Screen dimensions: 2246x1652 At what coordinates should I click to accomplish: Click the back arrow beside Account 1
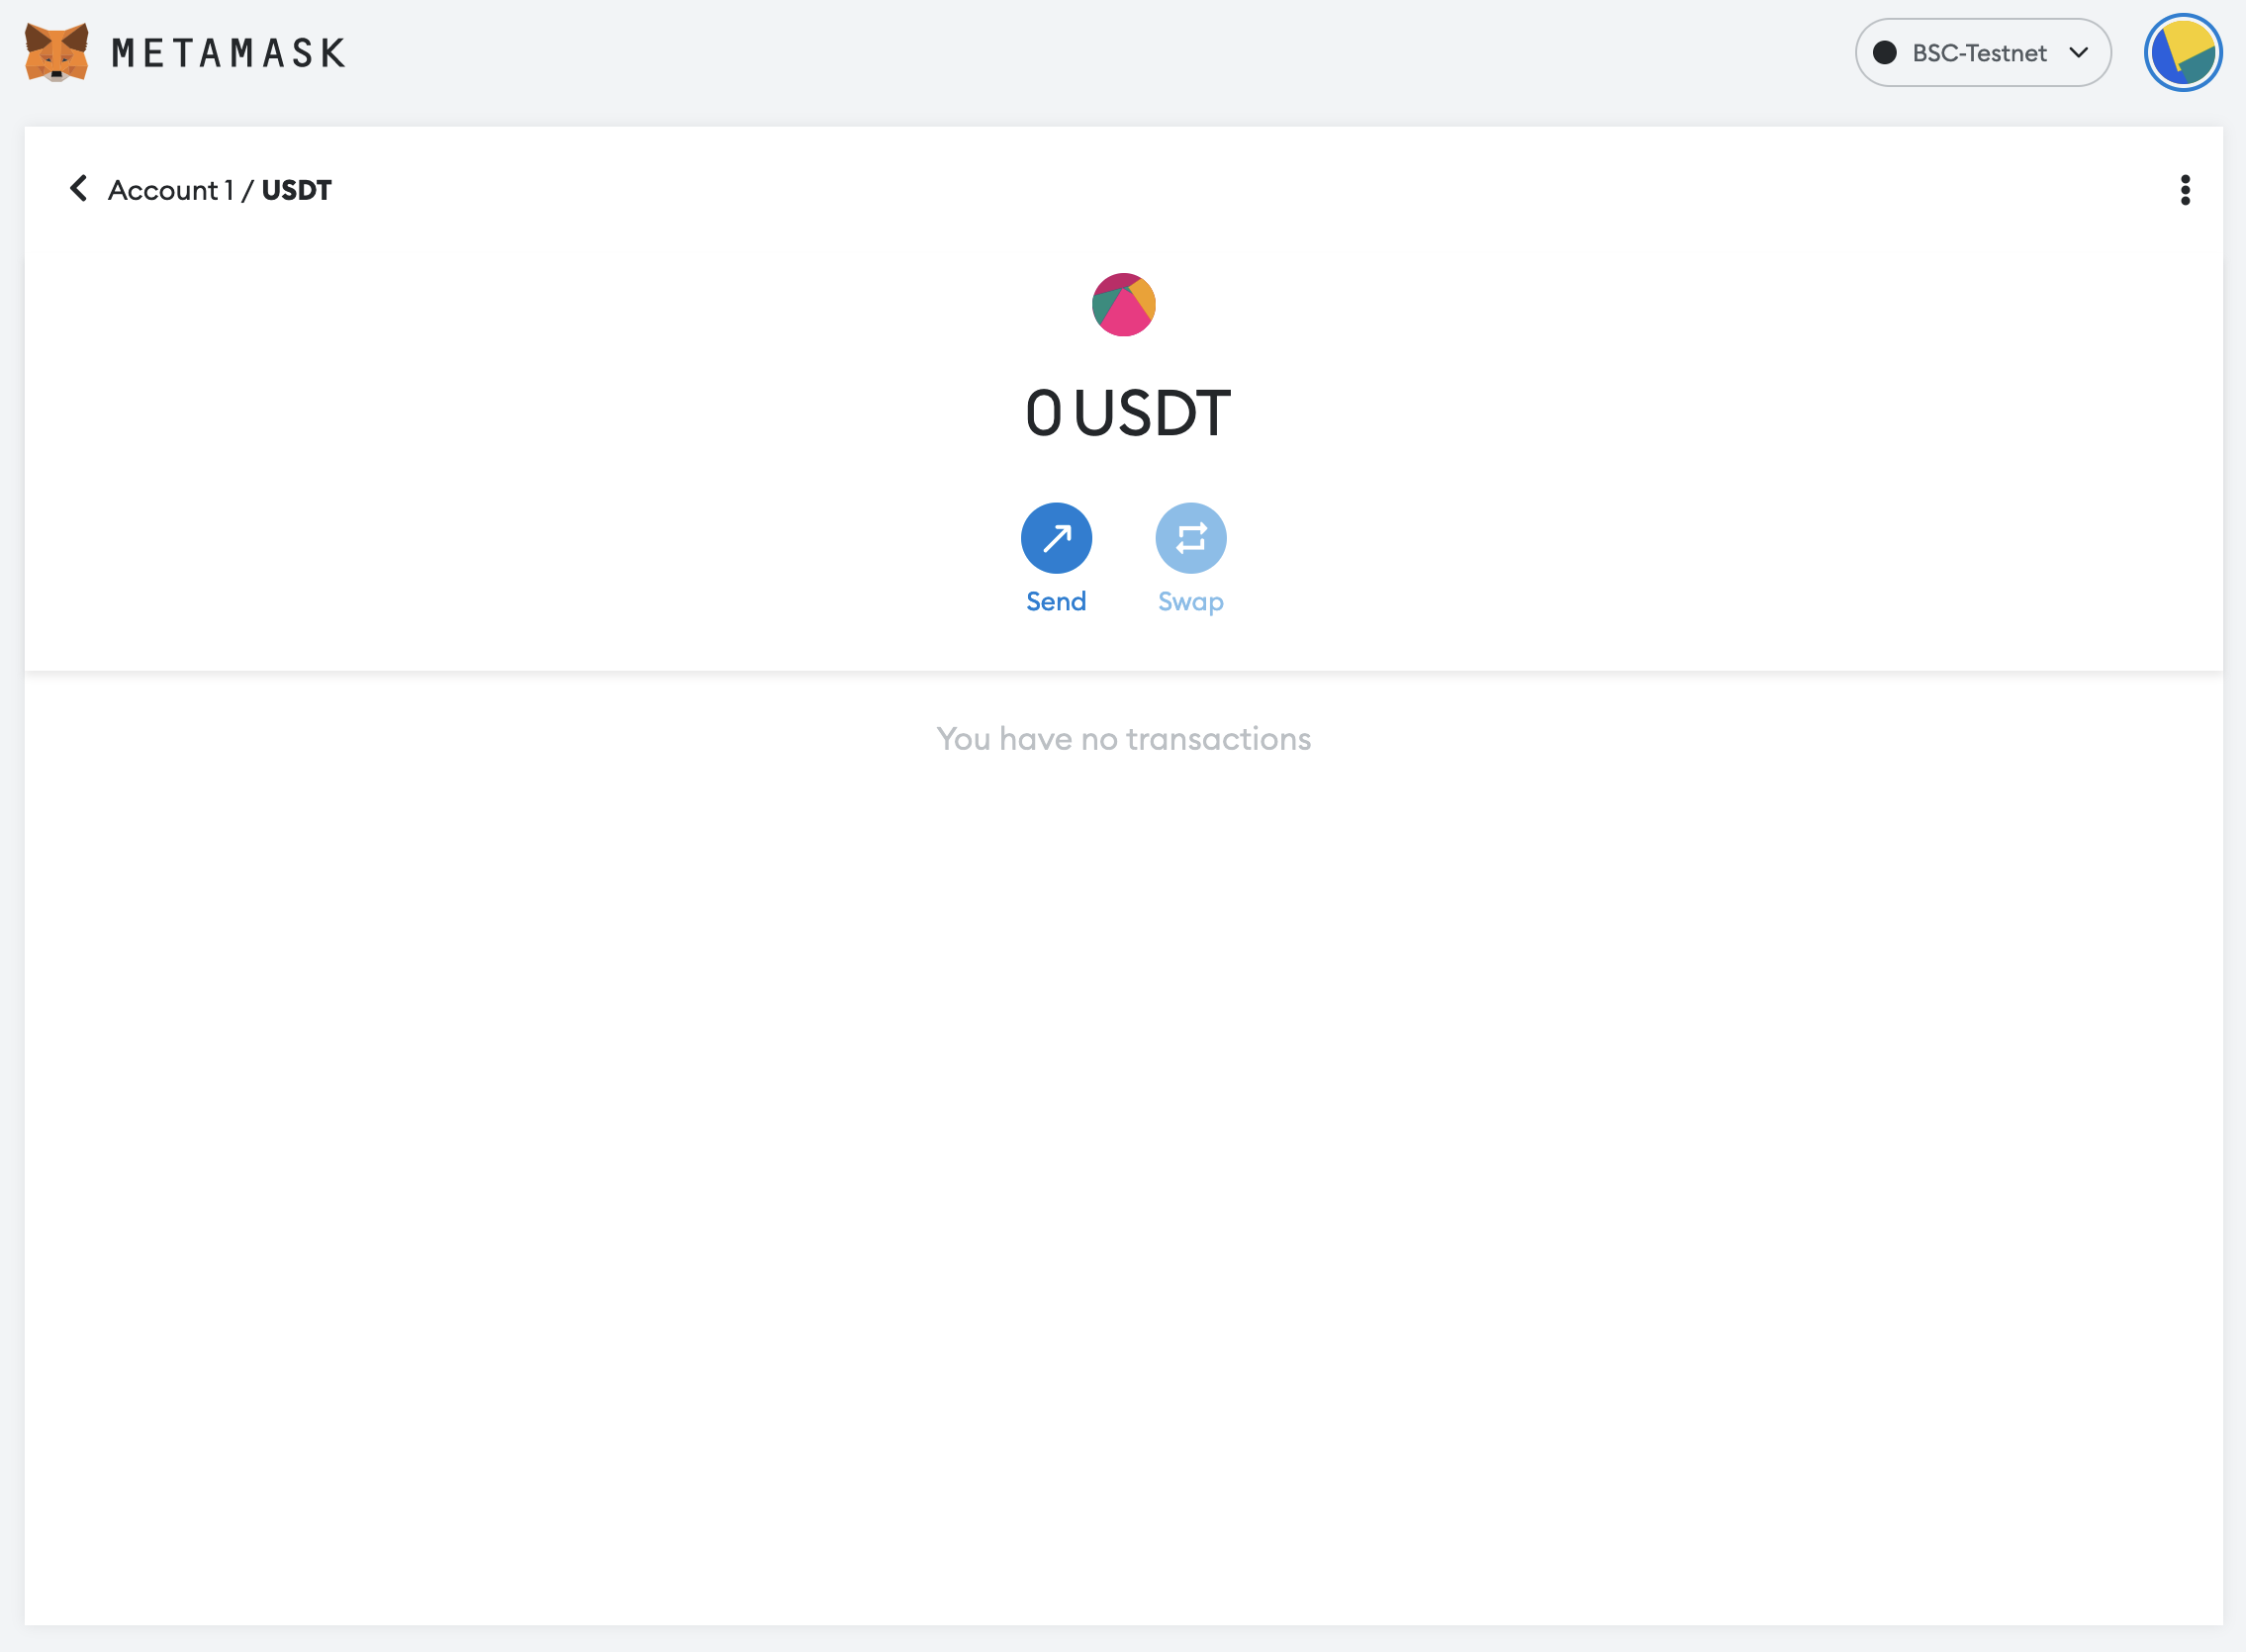point(78,188)
